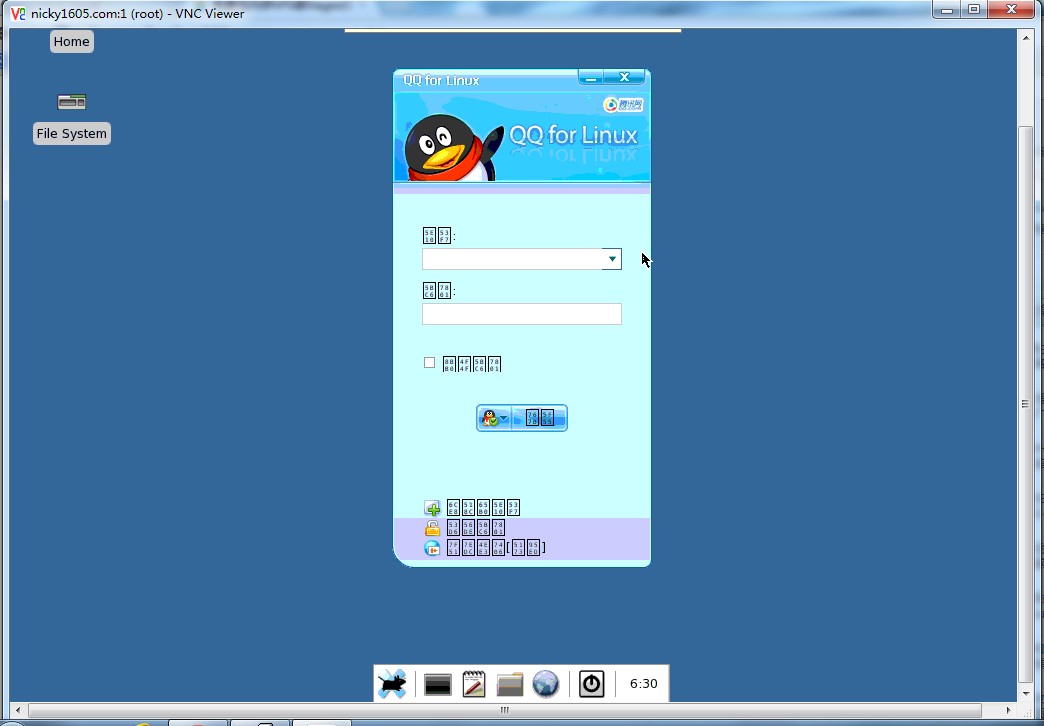1044x726 pixels.
Task: Minimize the QQ for Linux window
Action: click(x=591, y=77)
